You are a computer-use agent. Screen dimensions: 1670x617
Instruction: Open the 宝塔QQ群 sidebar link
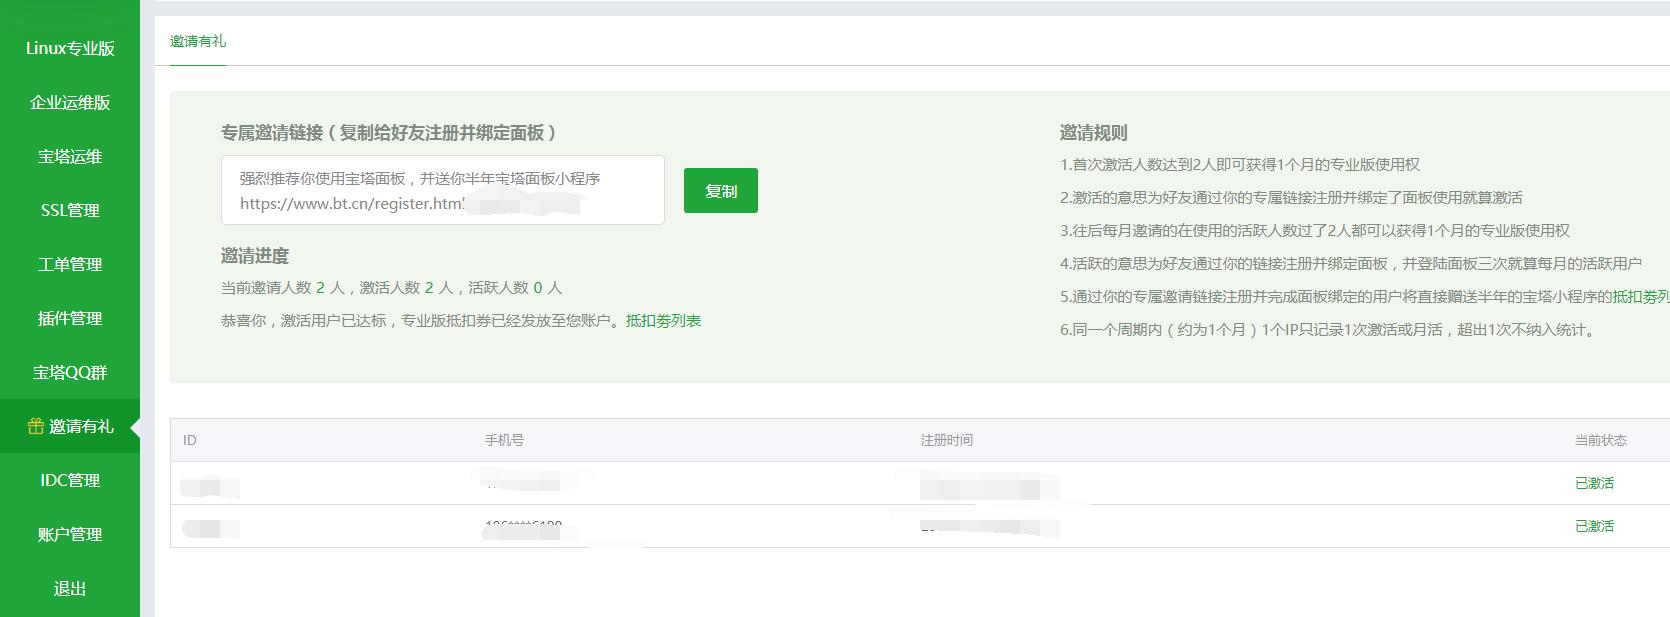70,372
